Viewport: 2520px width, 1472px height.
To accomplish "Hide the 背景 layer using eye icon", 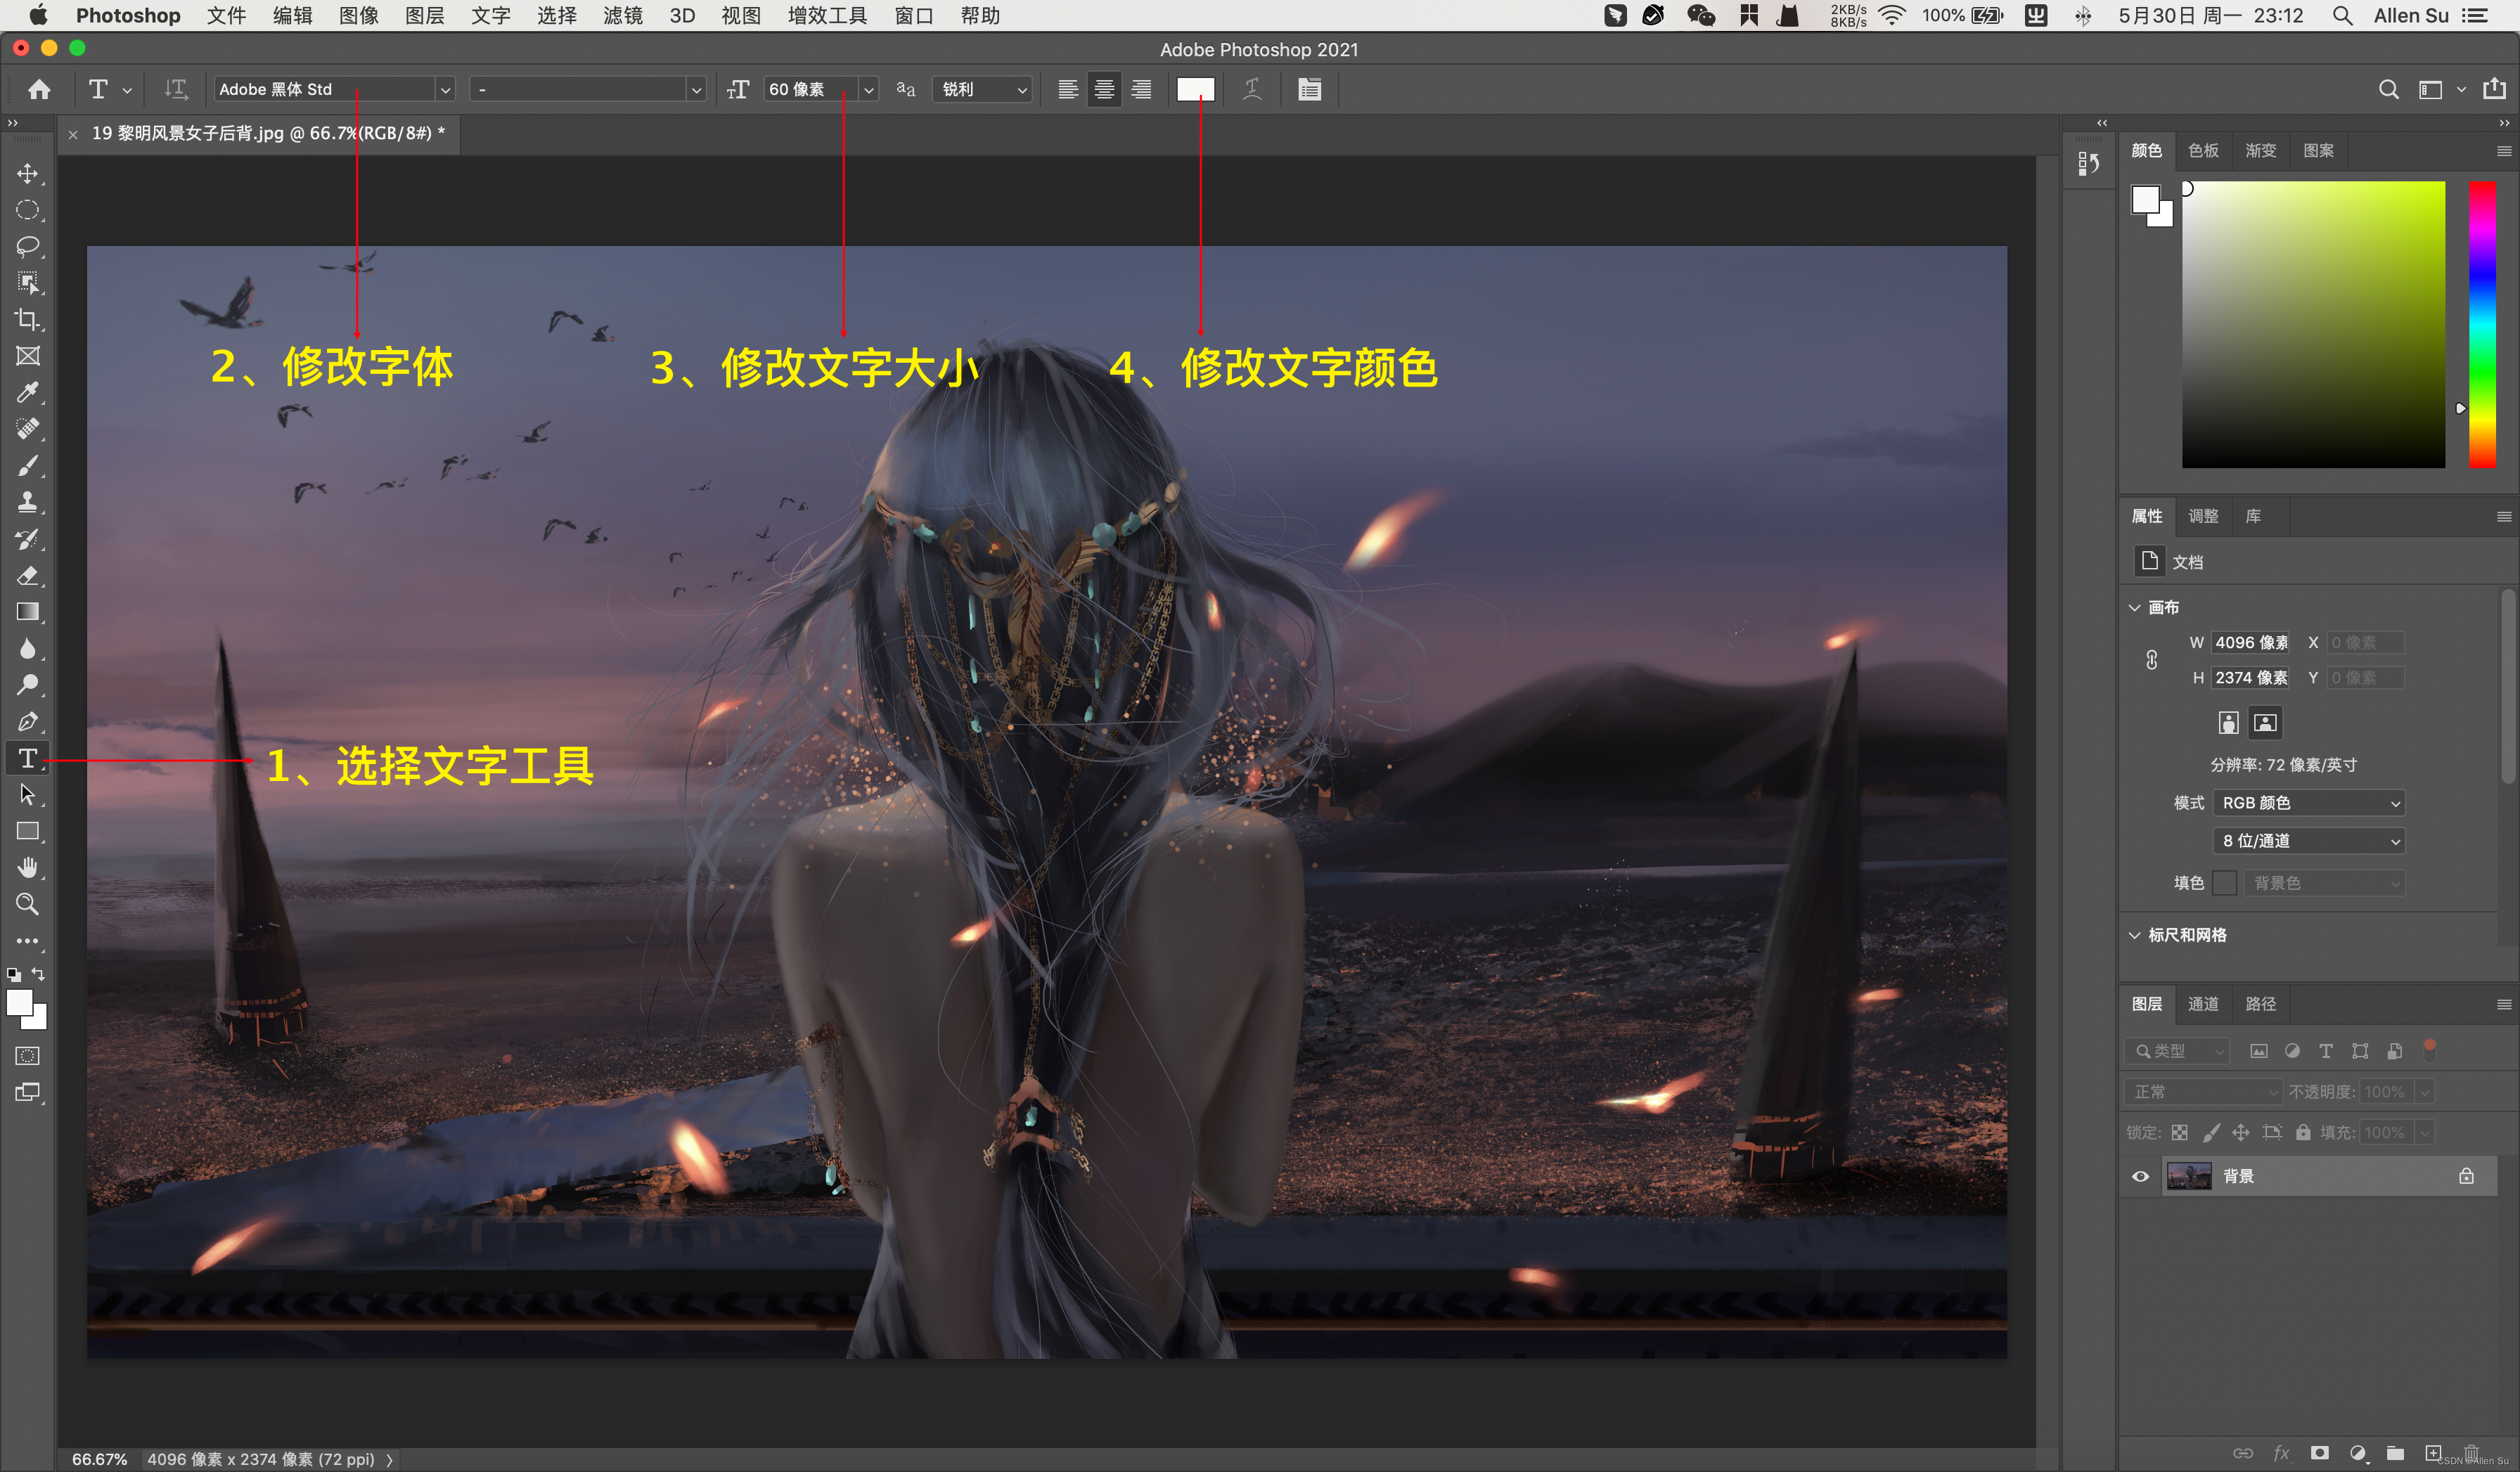I will pyautogui.click(x=2140, y=1176).
